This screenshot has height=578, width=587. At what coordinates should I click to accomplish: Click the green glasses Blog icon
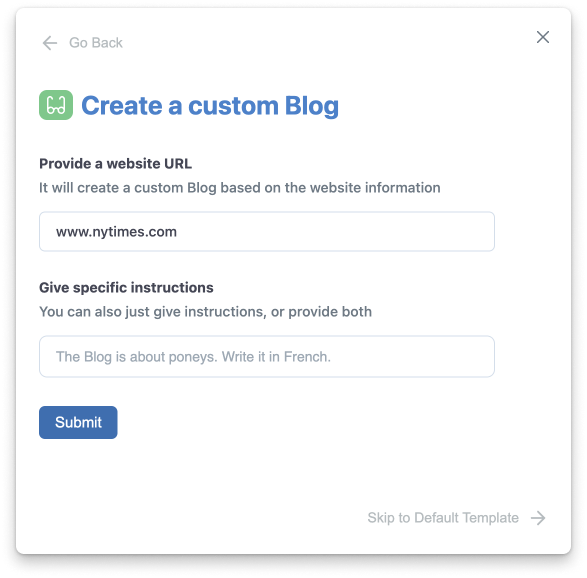click(56, 105)
